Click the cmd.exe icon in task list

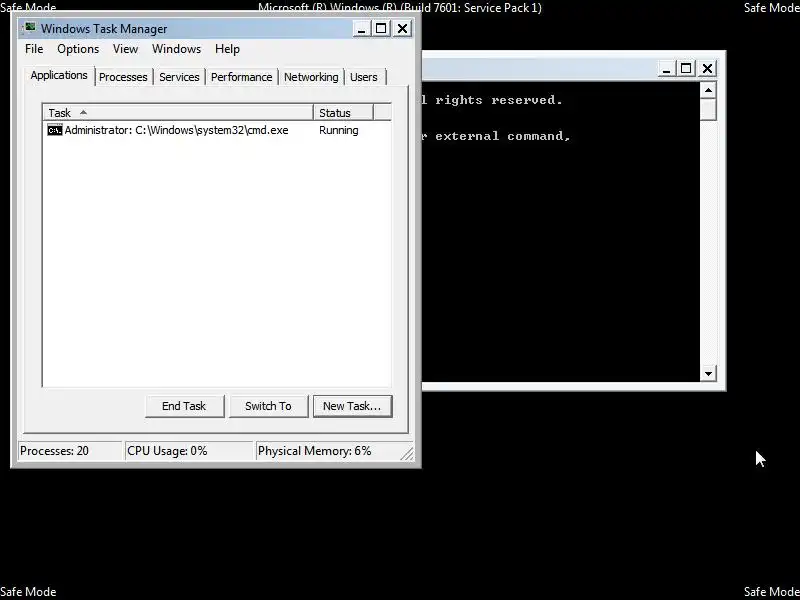coord(55,130)
